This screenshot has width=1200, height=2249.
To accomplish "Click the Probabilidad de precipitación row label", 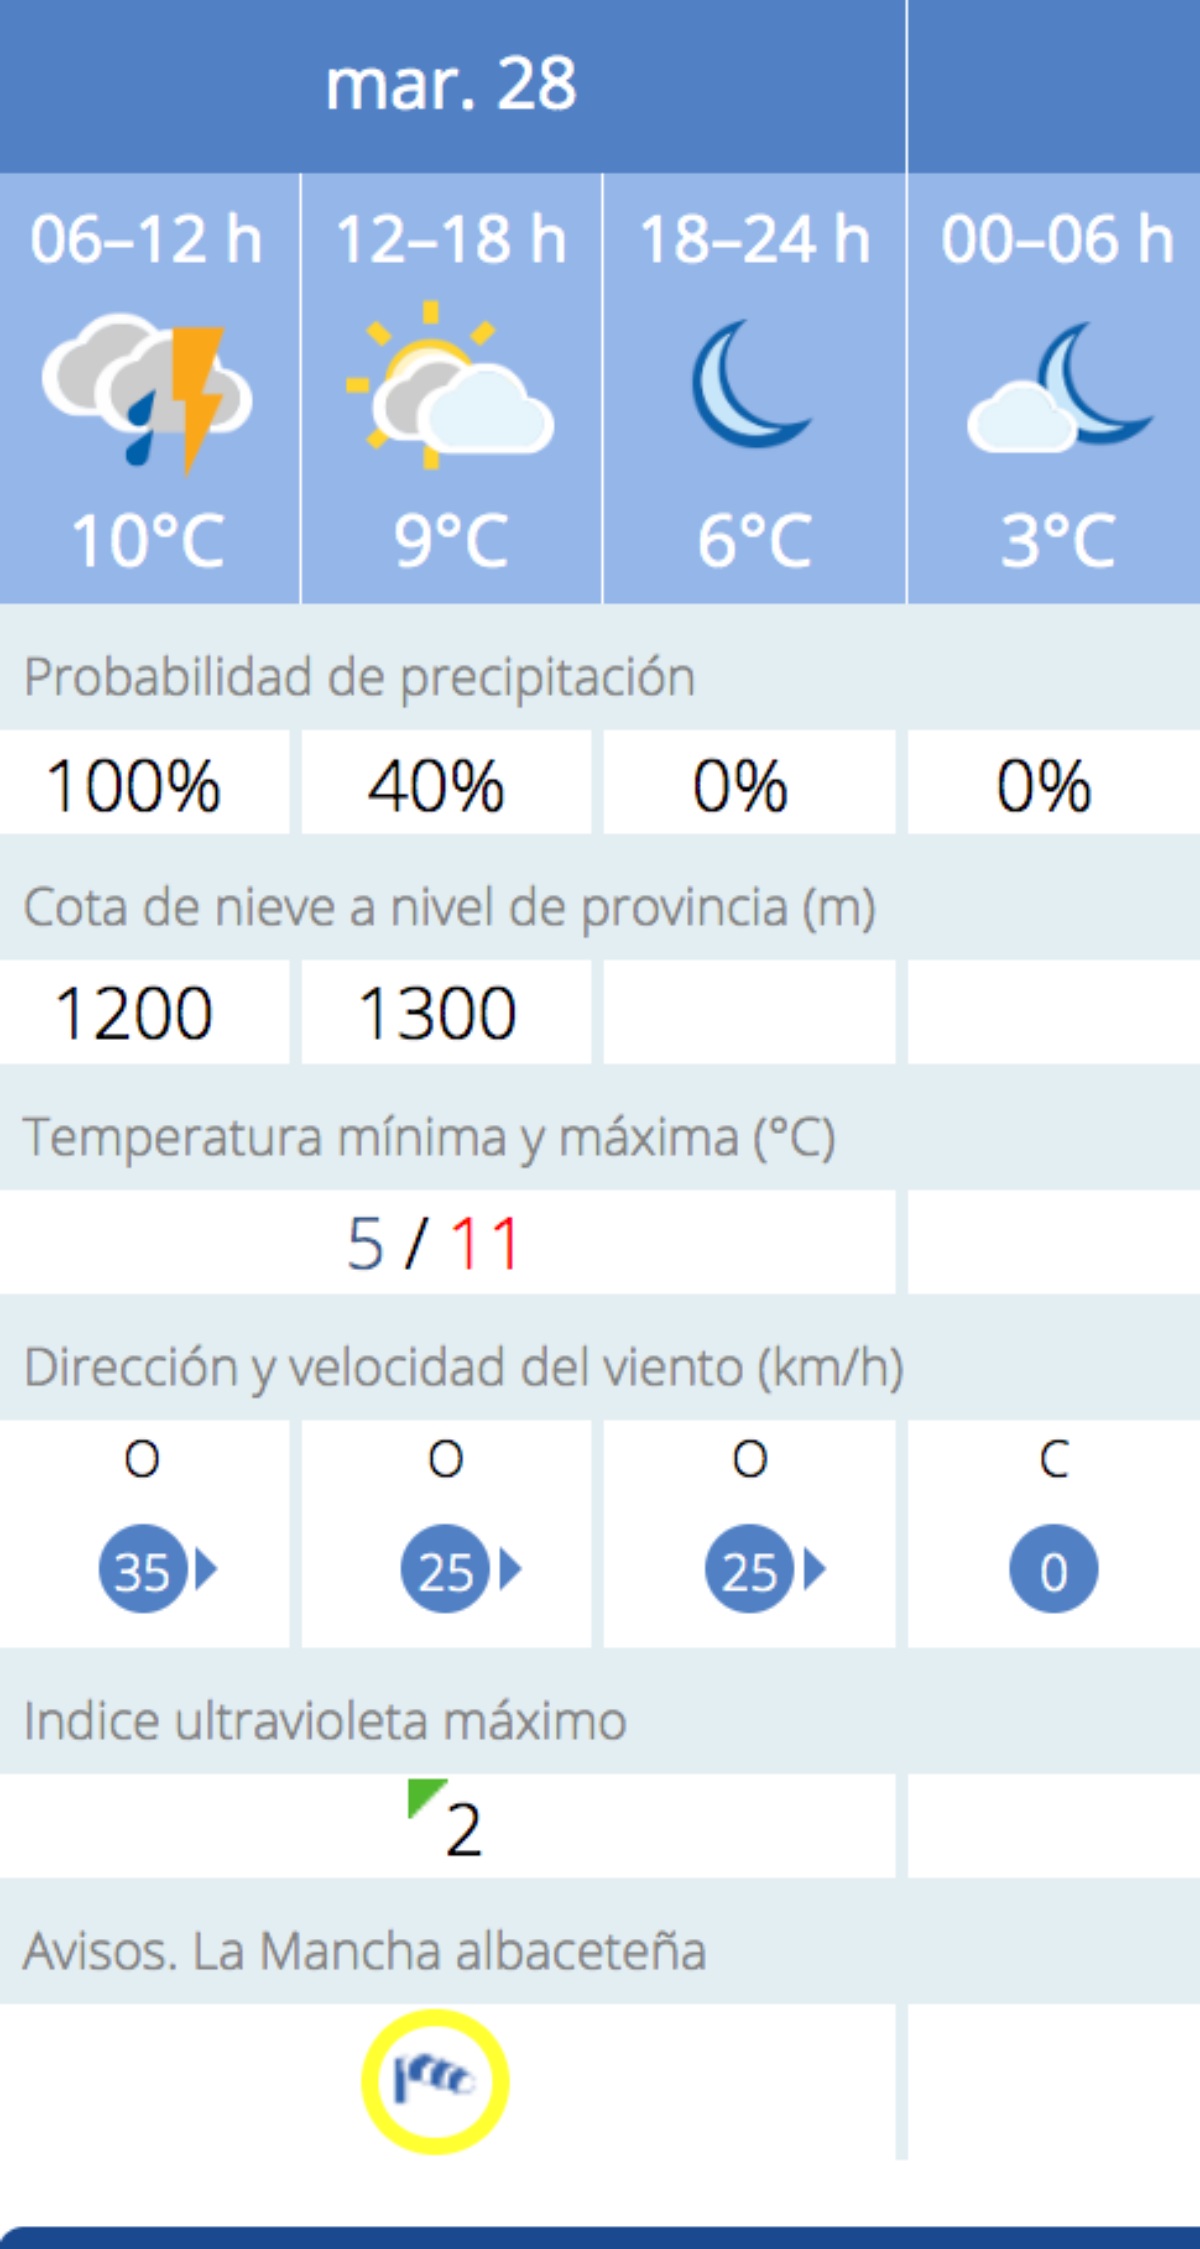I will point(359,677).
